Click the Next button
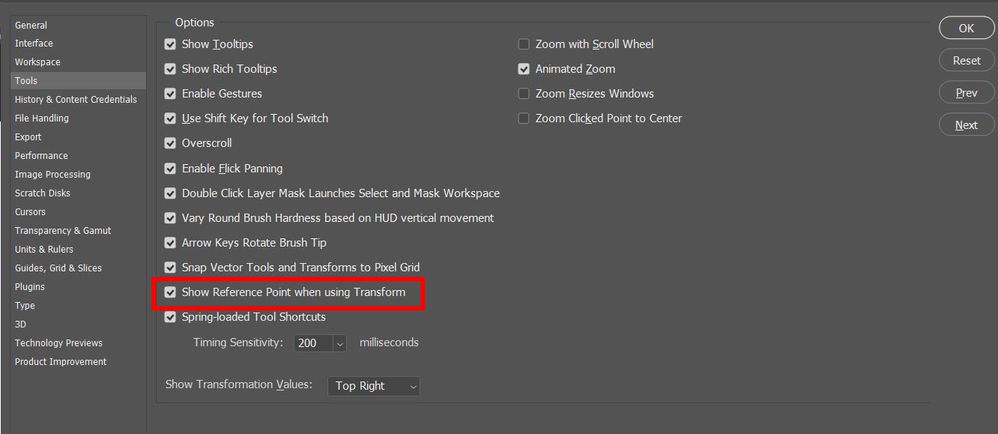Image resolution: width=998 pixels, height=434 pixels. (x=966, y=125)
